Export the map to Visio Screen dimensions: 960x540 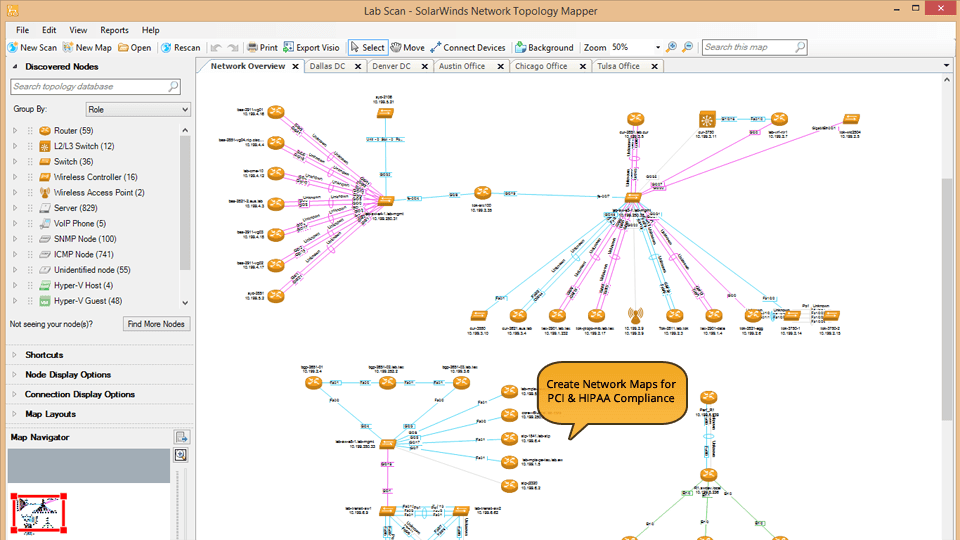(311, 47)
